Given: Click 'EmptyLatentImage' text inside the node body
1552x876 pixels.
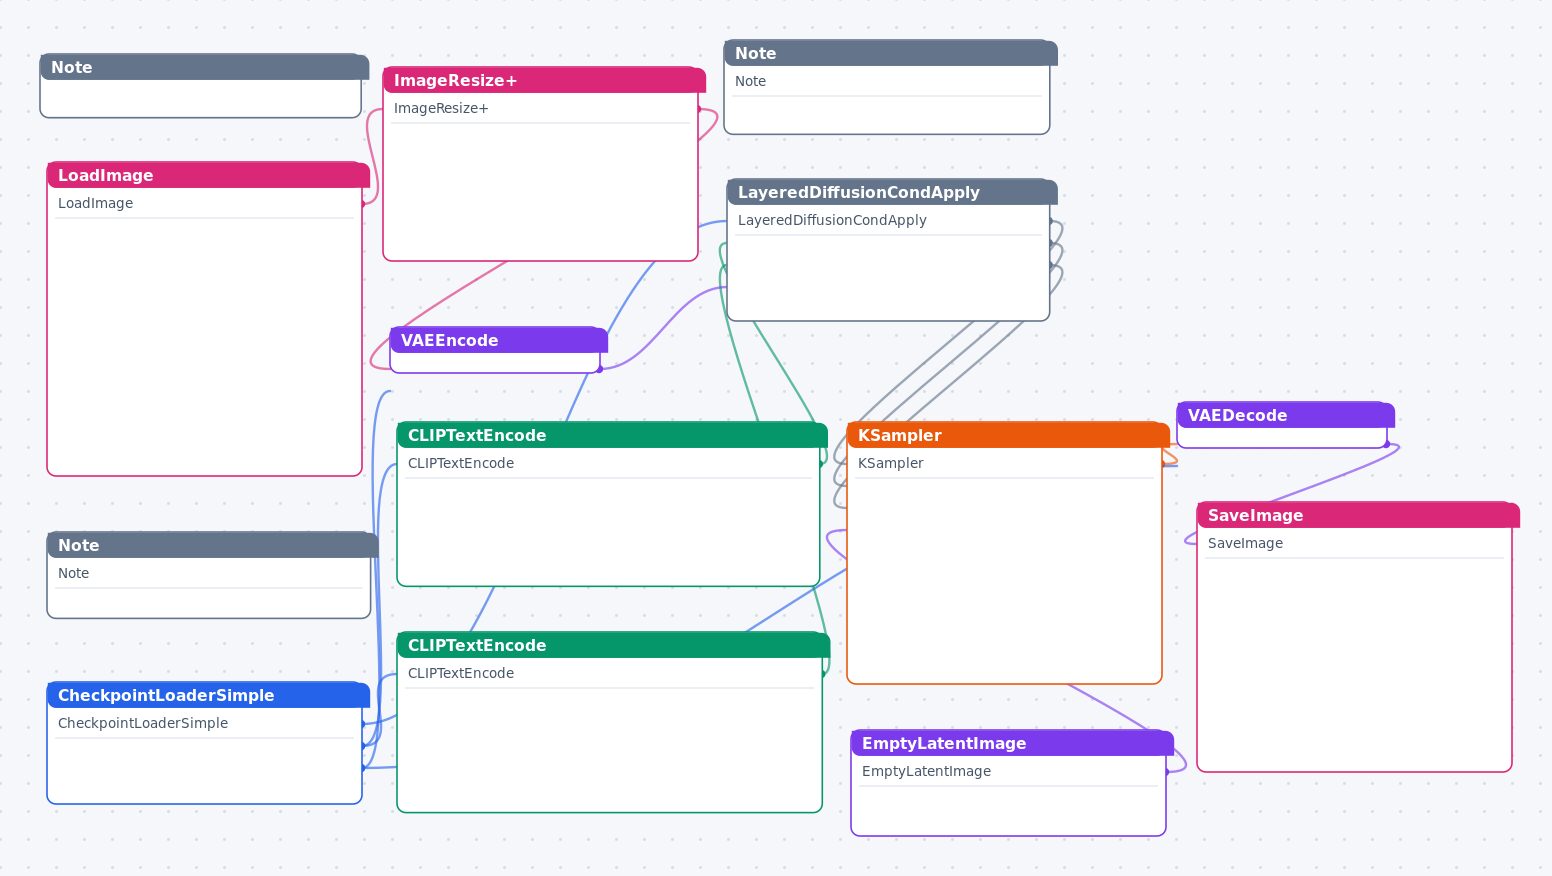Looking at the screenshot, I should [926, 771].
